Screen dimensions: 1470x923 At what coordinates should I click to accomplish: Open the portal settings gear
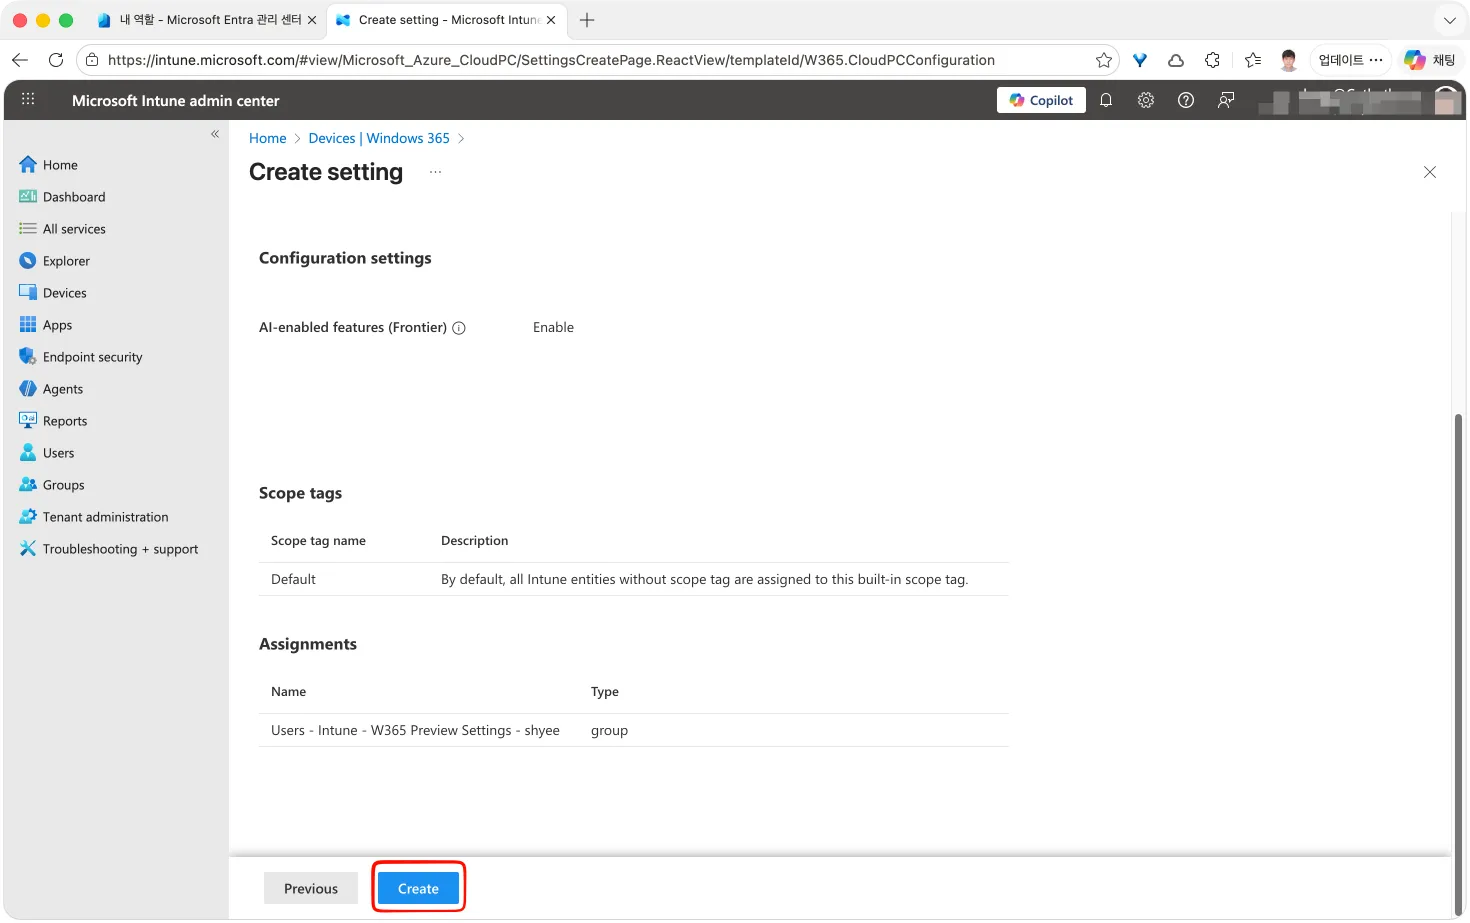coord(1146,100)
